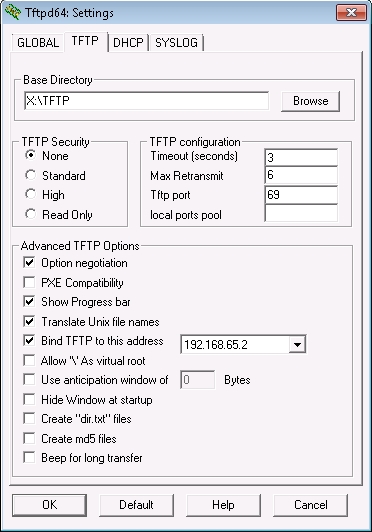Expand the bind address dropdown arrow
The height and width of the screenshot is (532, 372).
297,345
